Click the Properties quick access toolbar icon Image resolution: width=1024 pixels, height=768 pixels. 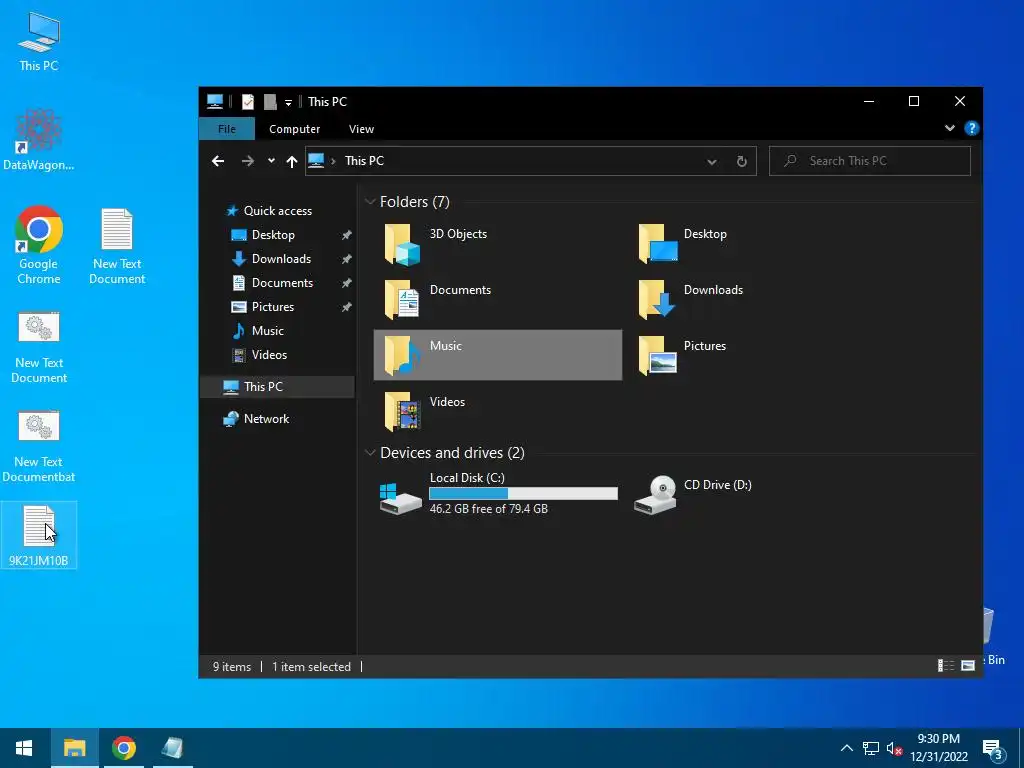(248, 102)
